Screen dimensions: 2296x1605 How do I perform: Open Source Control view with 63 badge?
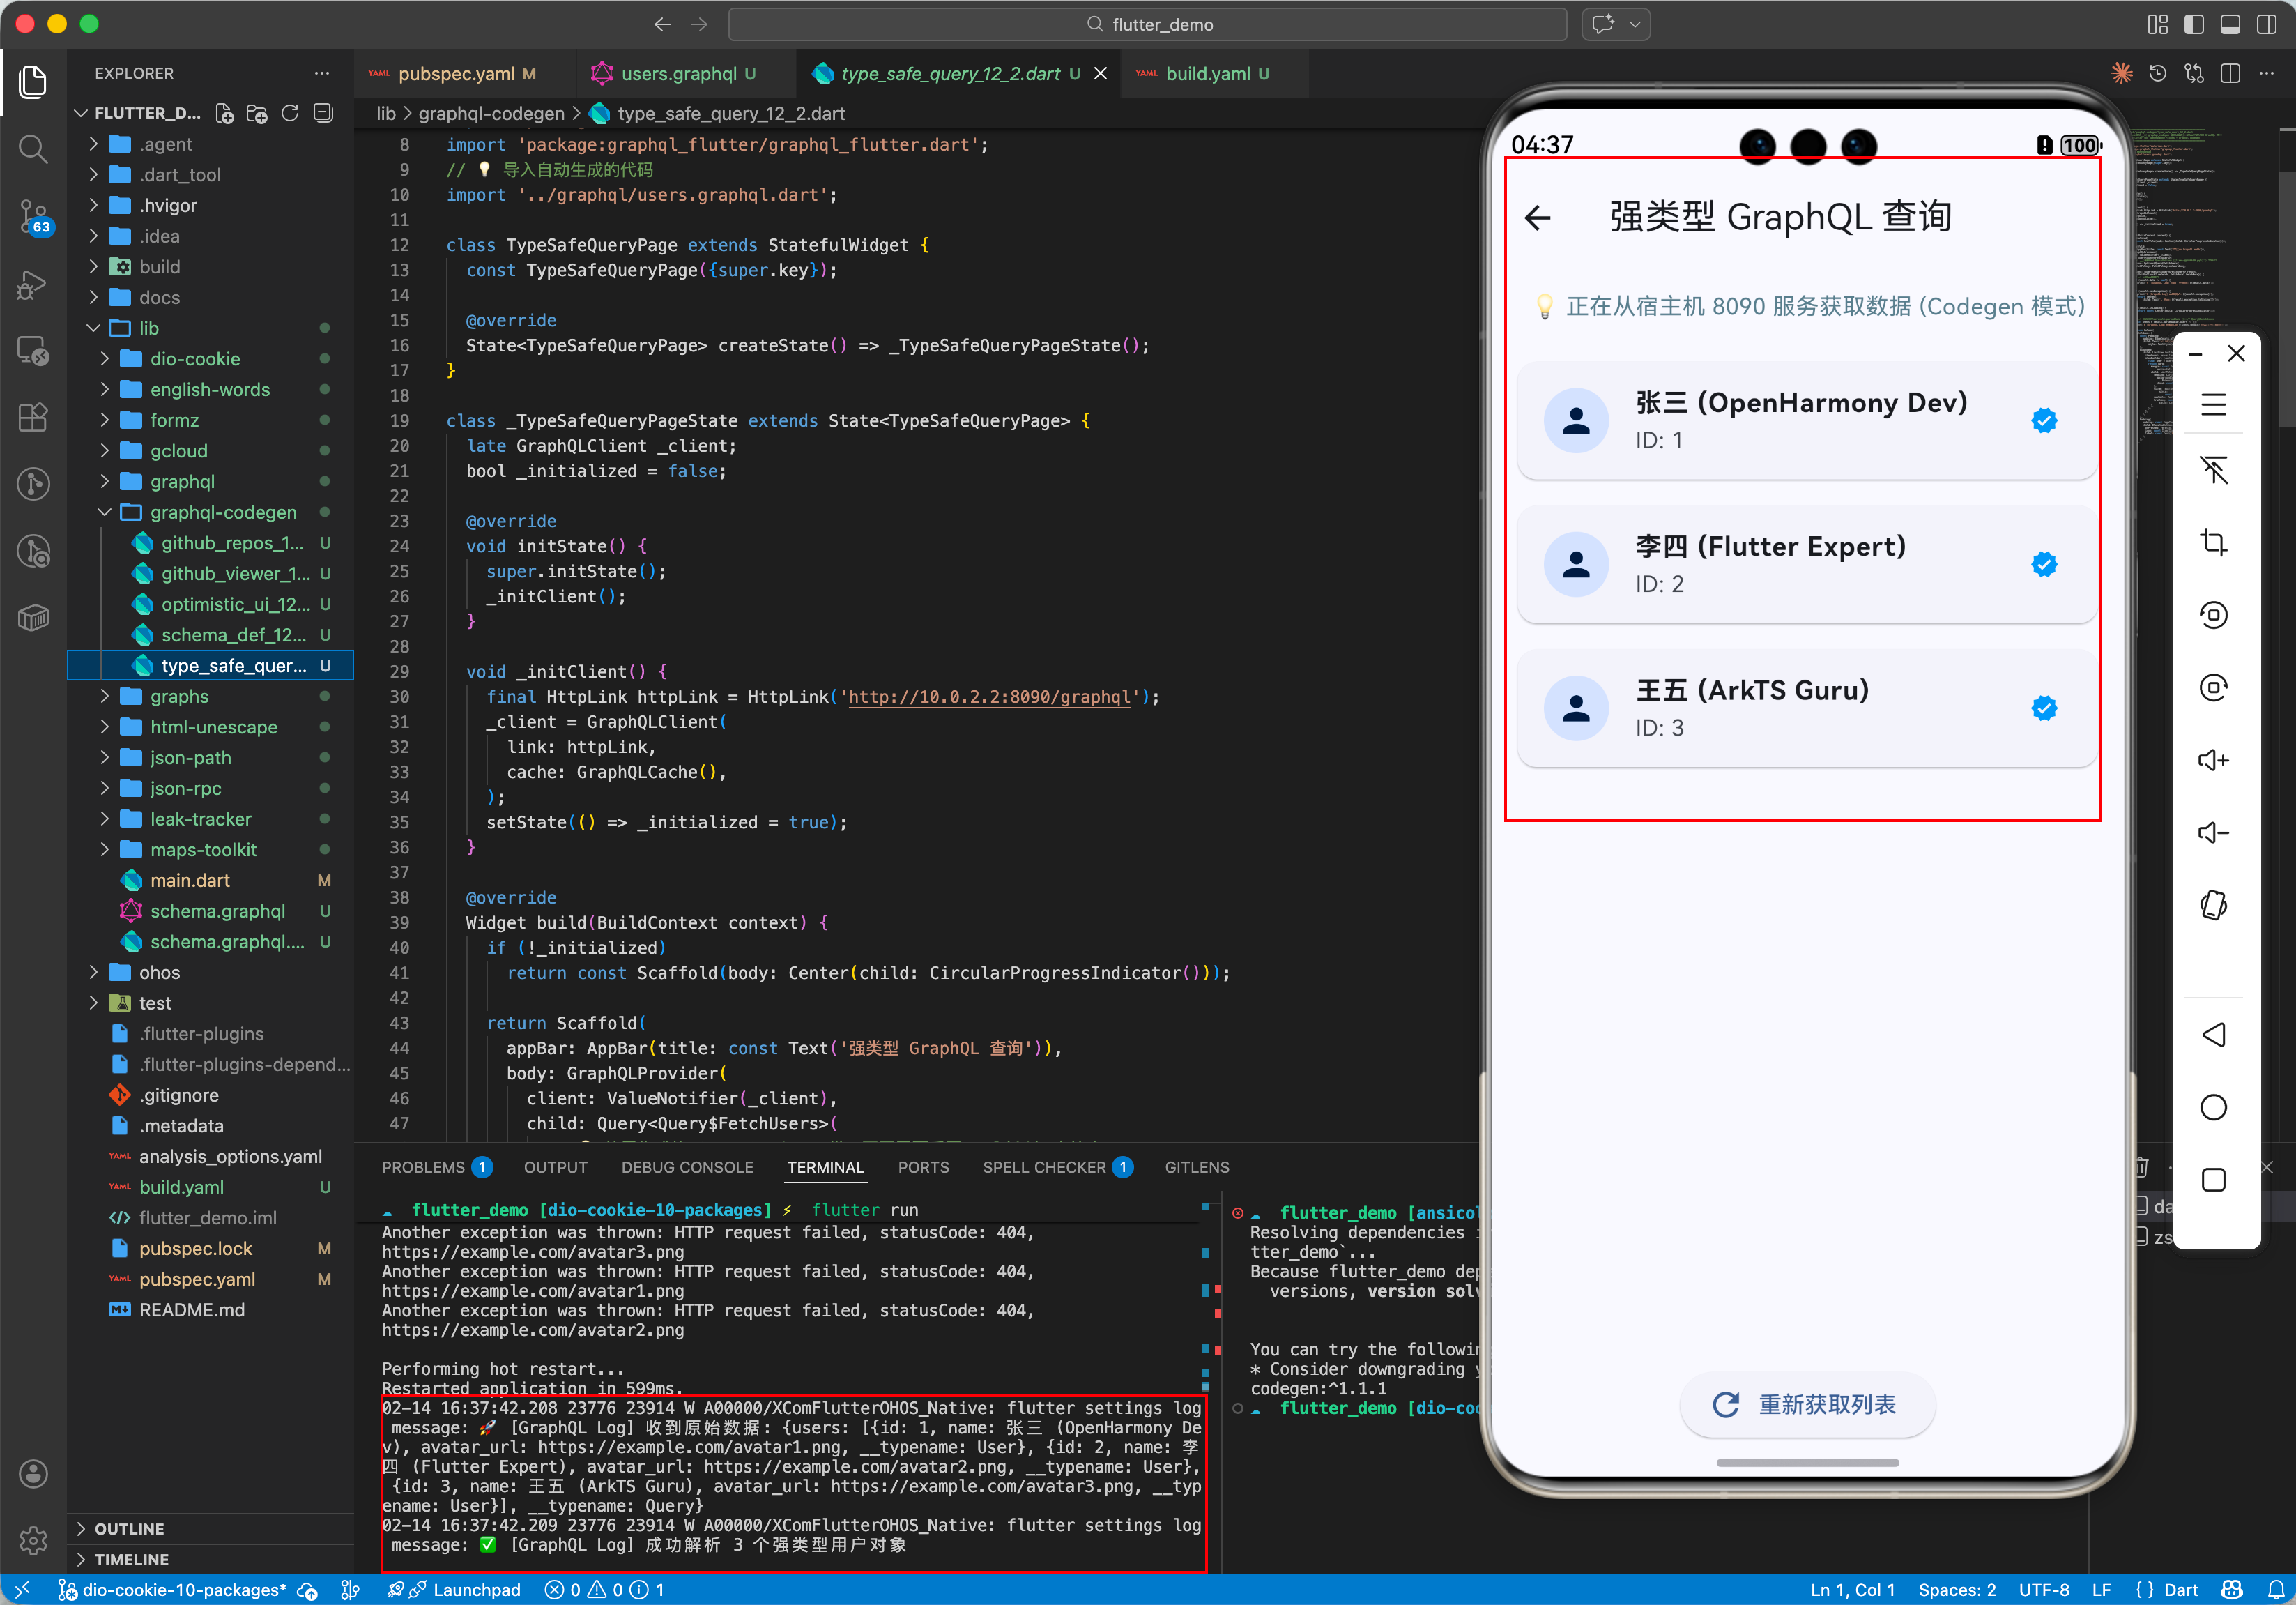tap(32, 215)
